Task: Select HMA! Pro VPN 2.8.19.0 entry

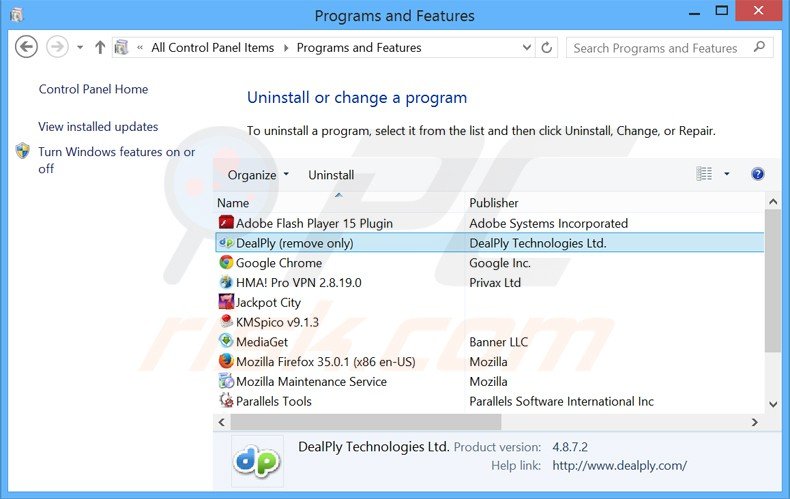Action: tap(299, 283)
